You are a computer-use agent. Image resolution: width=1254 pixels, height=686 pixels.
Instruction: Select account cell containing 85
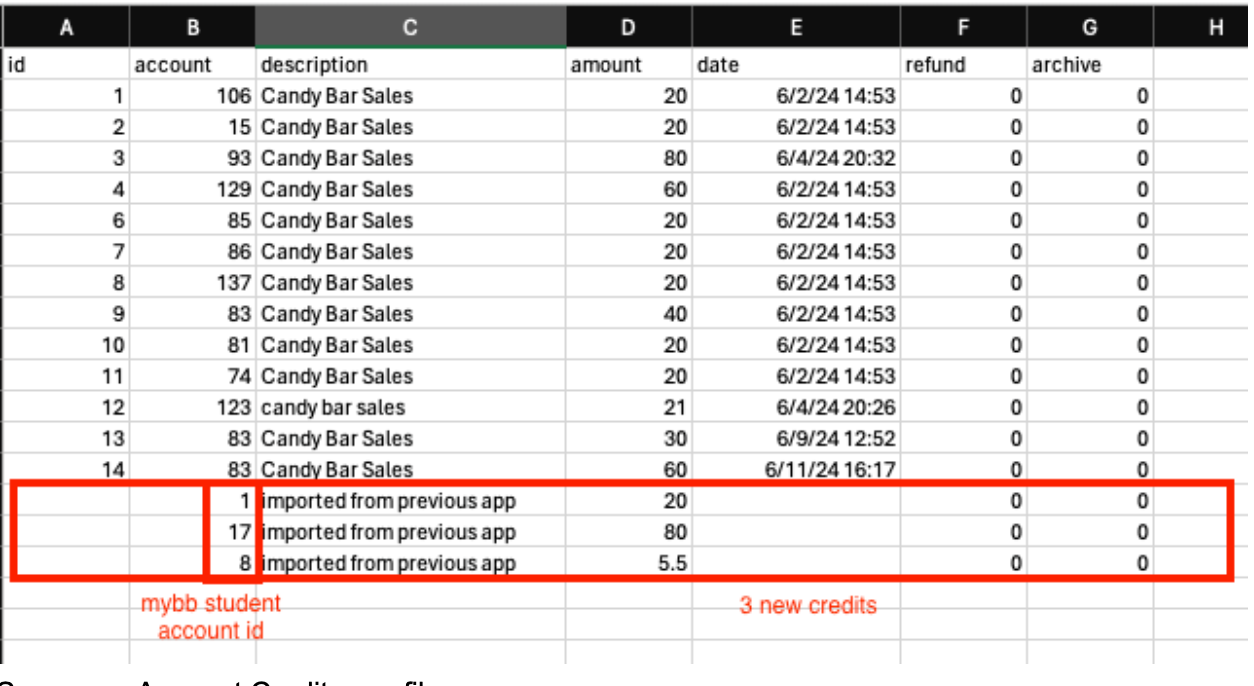tap(193, 220)
